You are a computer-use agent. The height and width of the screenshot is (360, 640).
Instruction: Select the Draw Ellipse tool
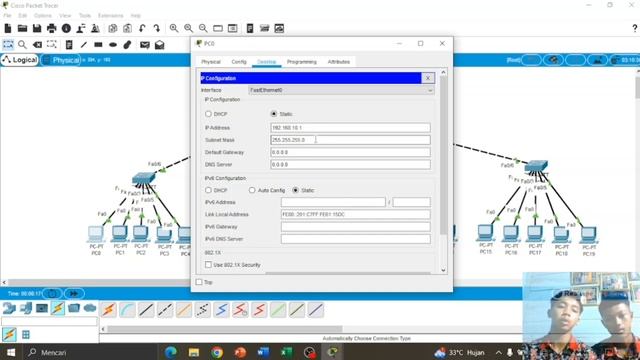coord(113,44)
